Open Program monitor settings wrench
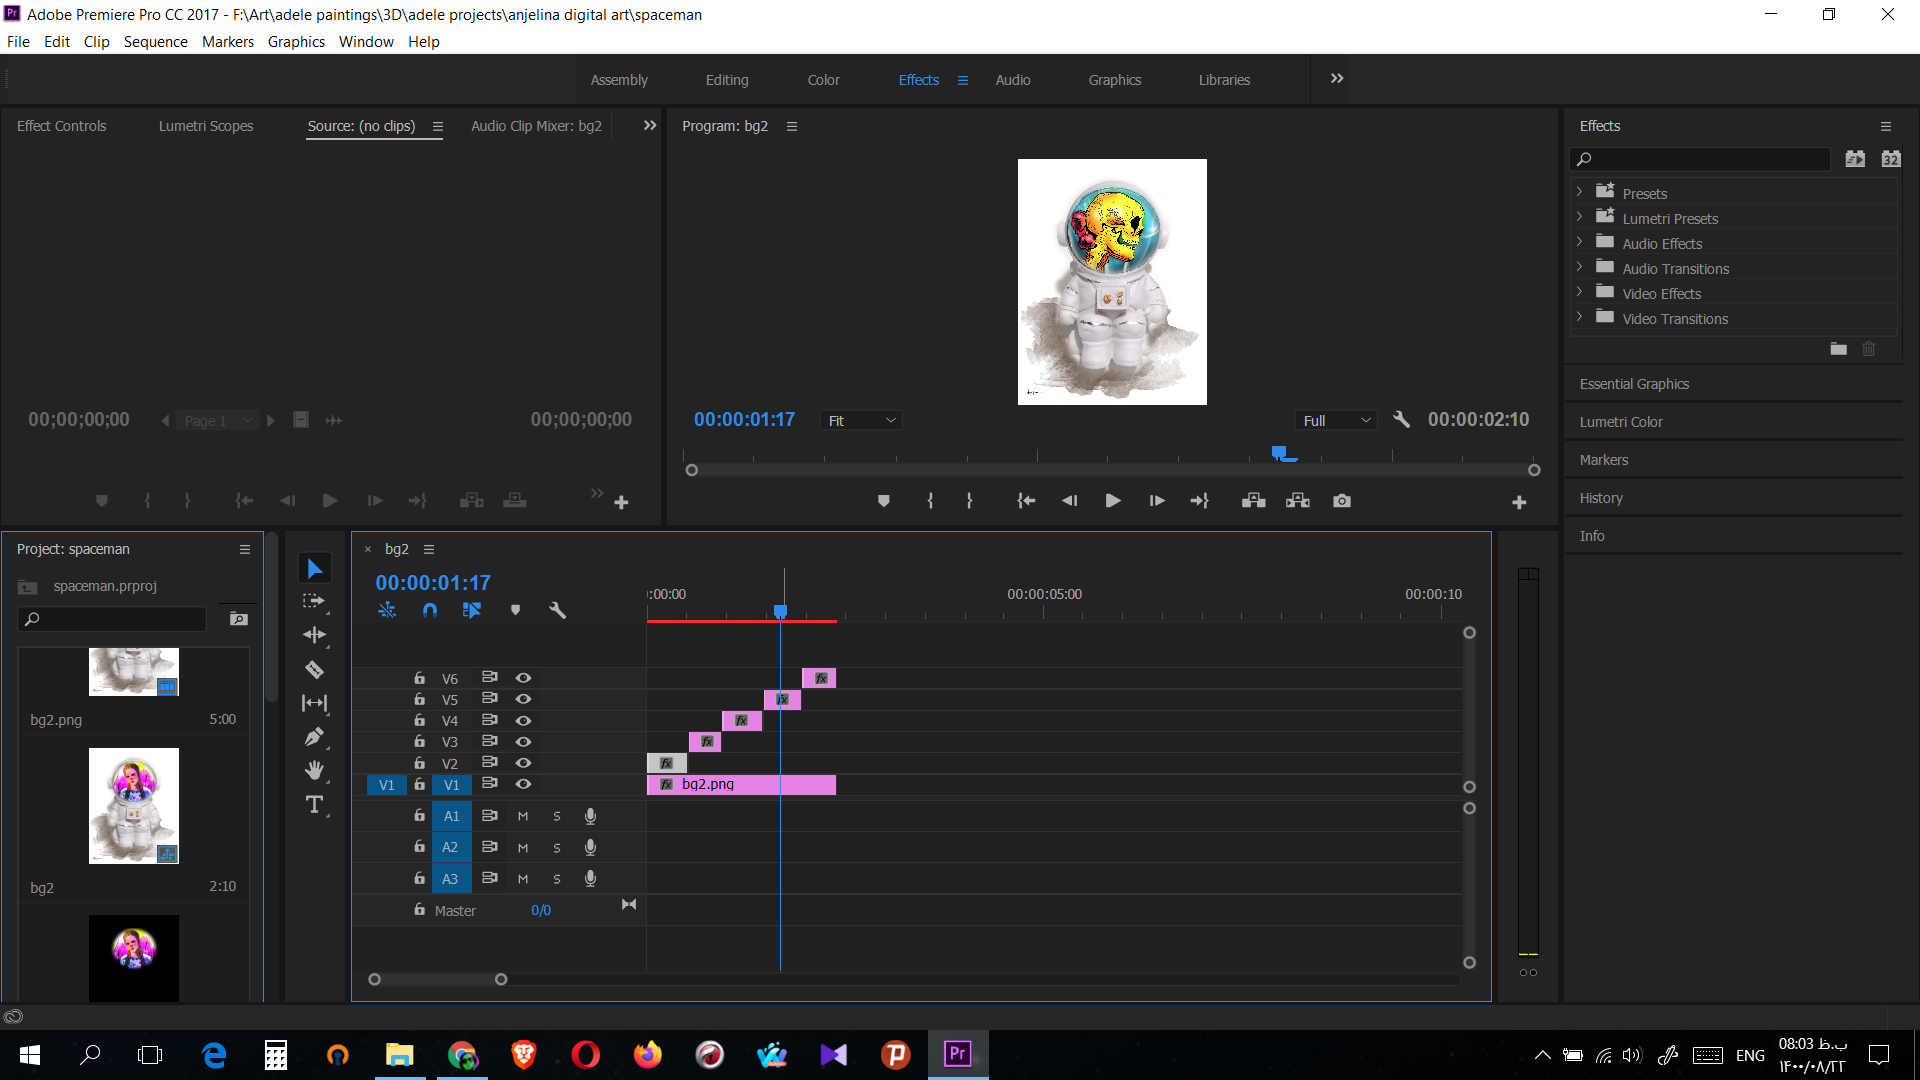Image resolution: width=1920 pixels, height=1080 pixels. pos(1401,420)
